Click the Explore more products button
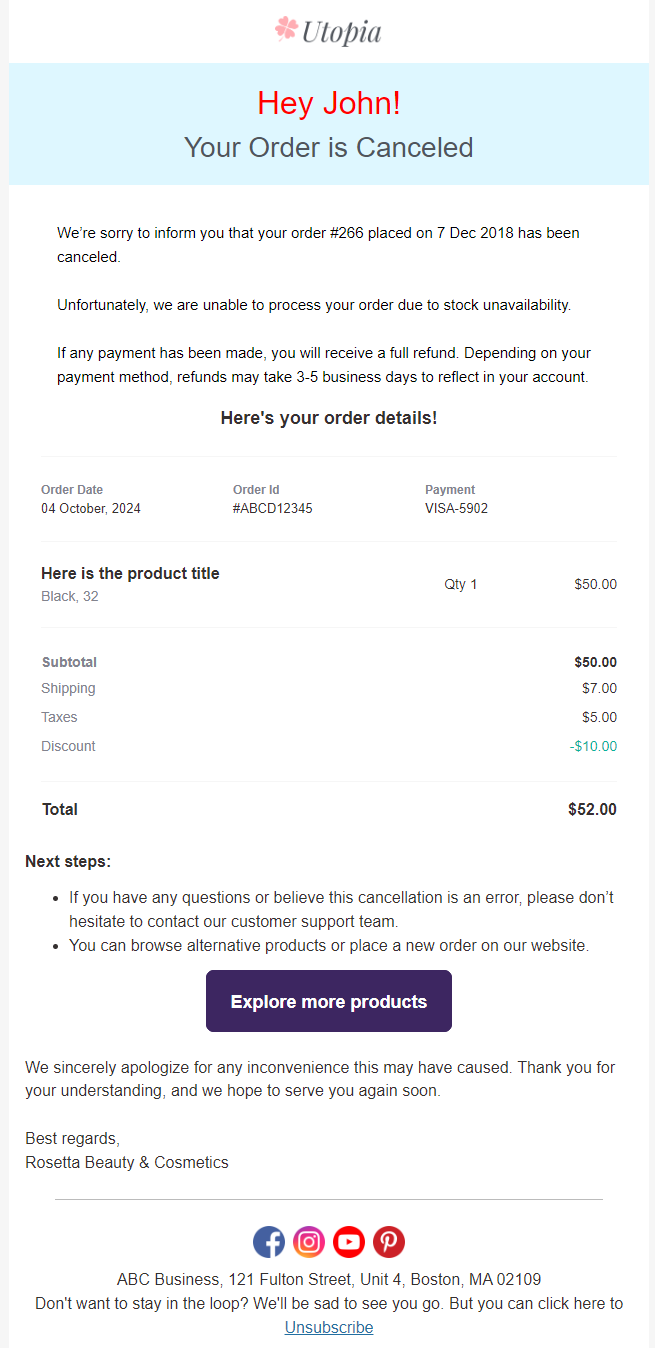This screenshot has height=1371, width=655. click(x=329, y=1001)
